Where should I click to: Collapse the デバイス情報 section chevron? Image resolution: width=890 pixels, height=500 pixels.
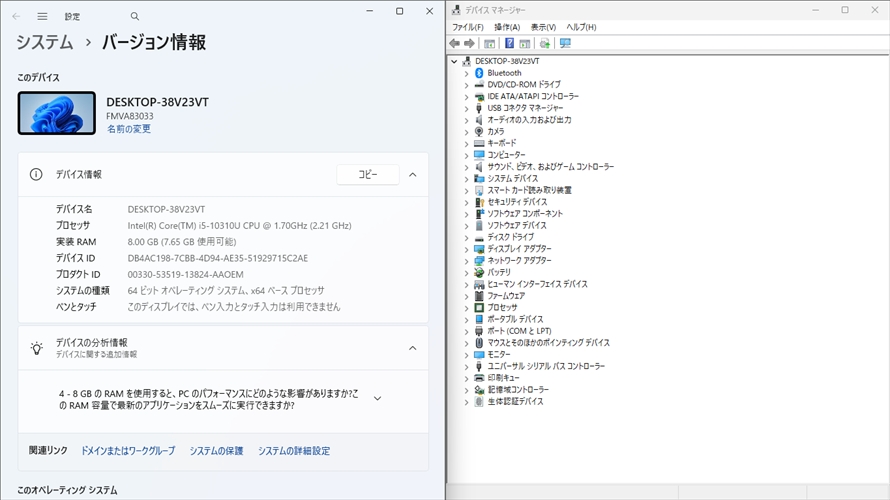click(412, 175)
